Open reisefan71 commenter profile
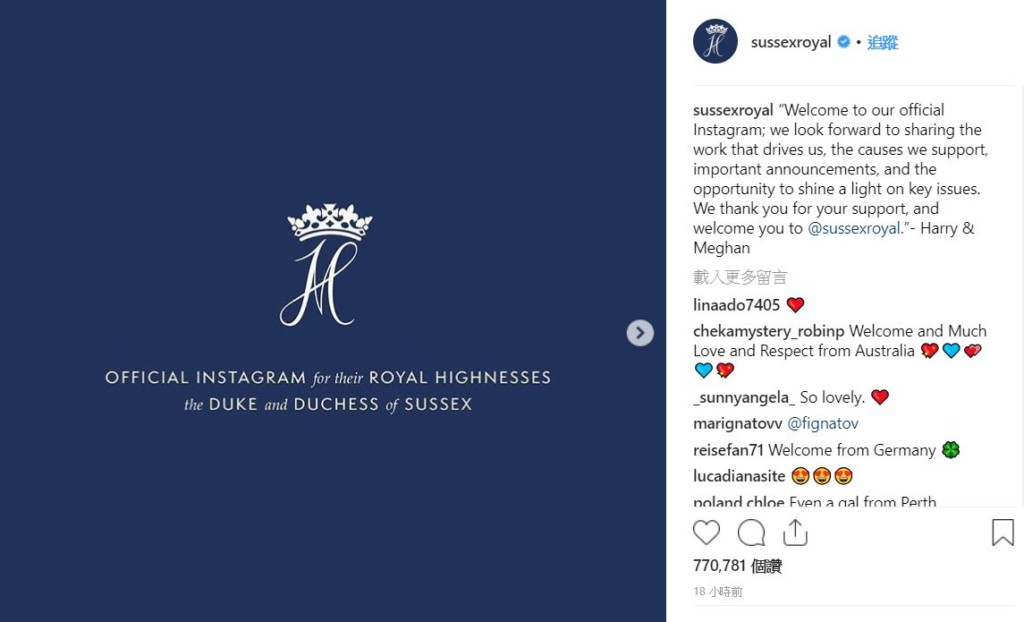The height and width of the screenshot is (622, 1024). (728, 450)
